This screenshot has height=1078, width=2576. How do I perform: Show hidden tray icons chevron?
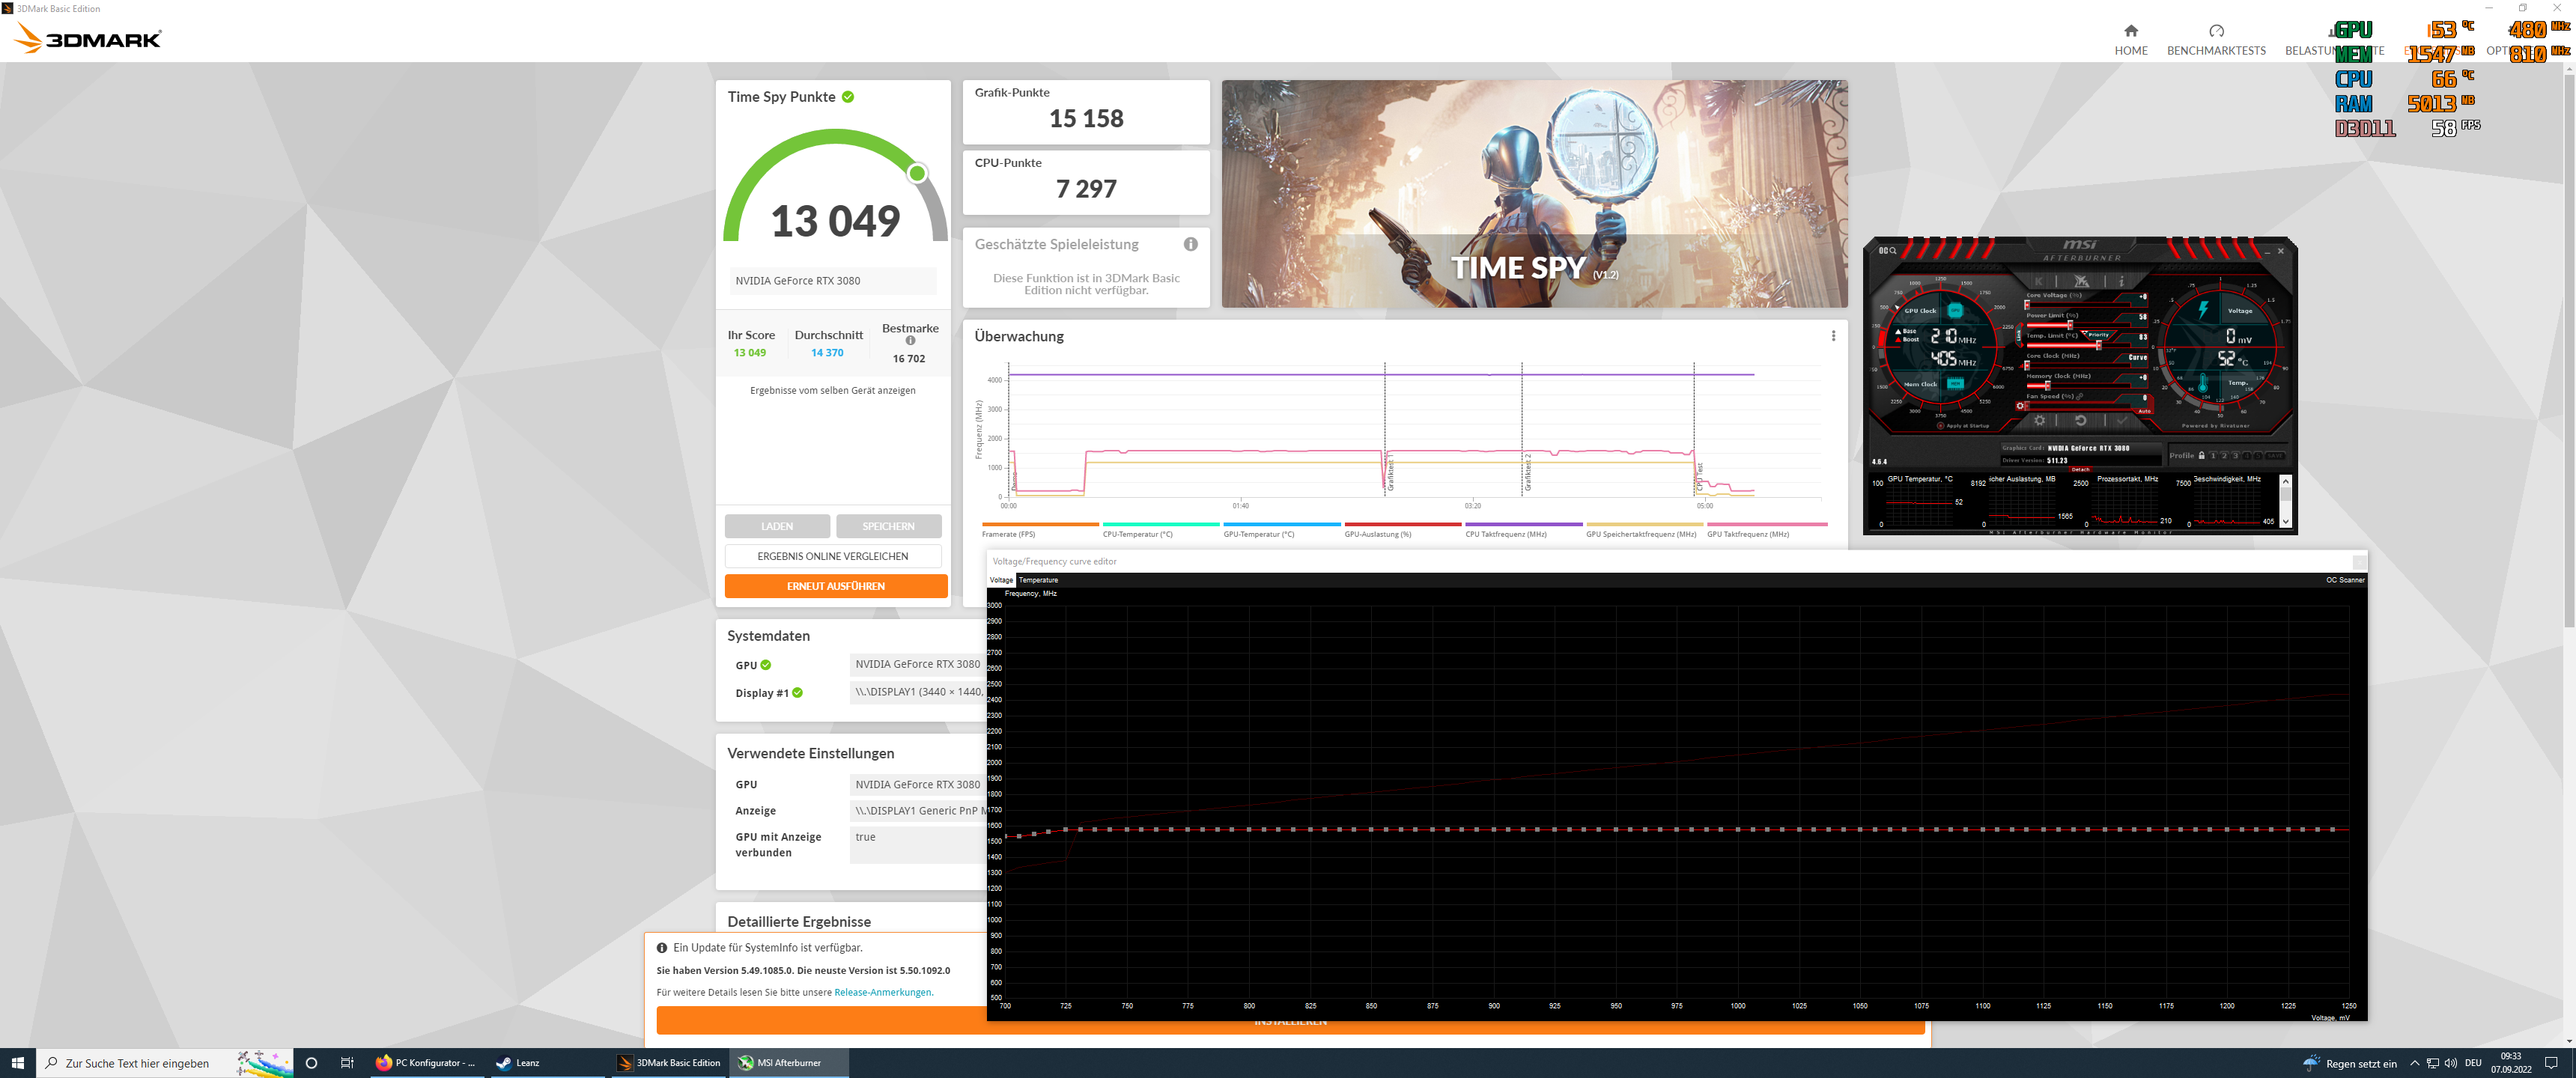click(2414, 1063)
